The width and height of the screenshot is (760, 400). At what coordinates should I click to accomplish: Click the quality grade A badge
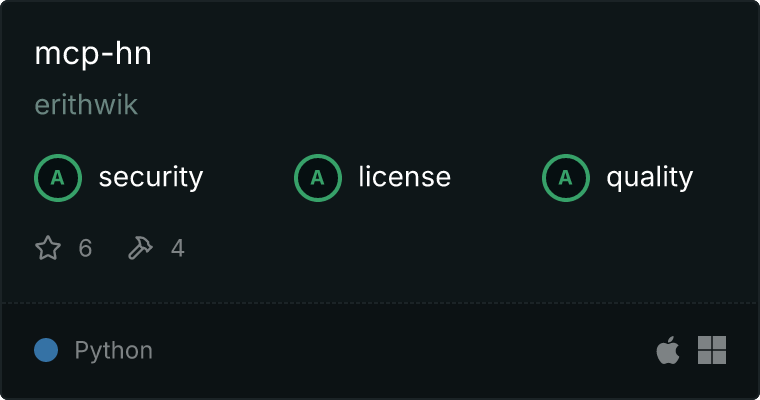[x=566, y=178]
